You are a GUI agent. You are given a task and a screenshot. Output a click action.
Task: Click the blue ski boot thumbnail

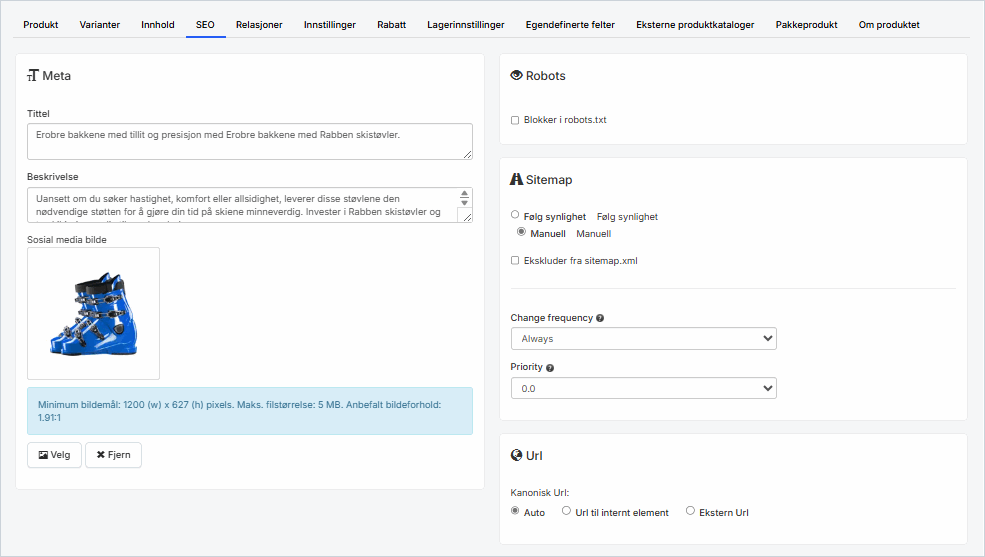click(93, 313)
